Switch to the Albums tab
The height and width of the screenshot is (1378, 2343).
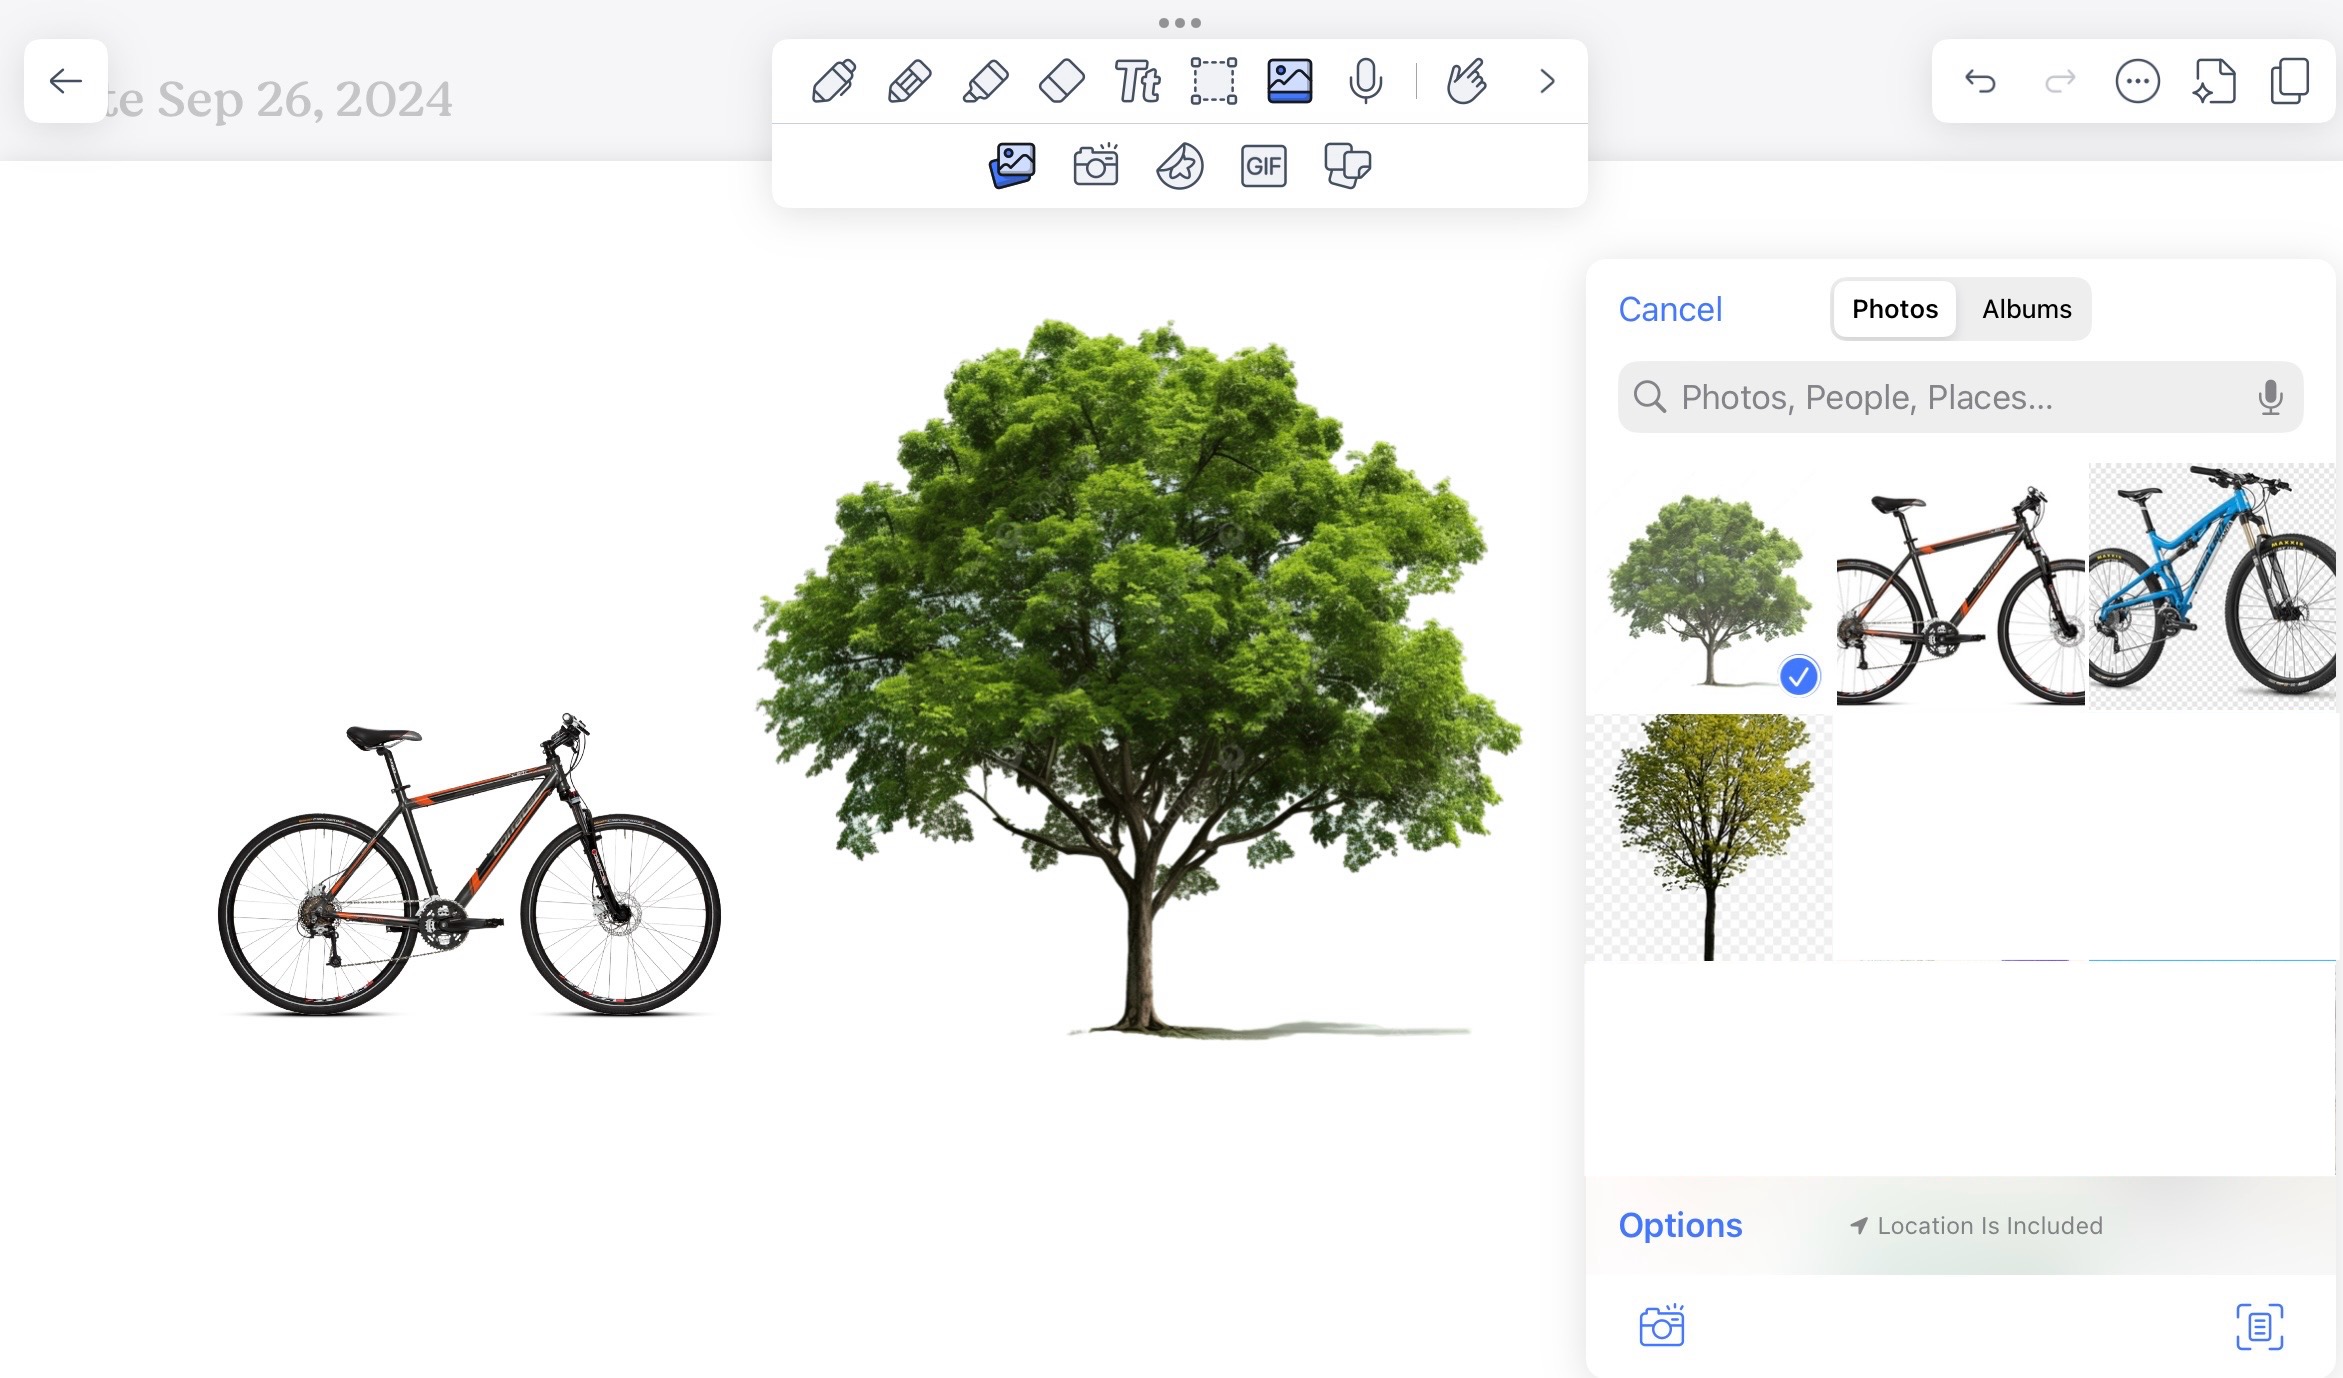[x=2027, y=309]
